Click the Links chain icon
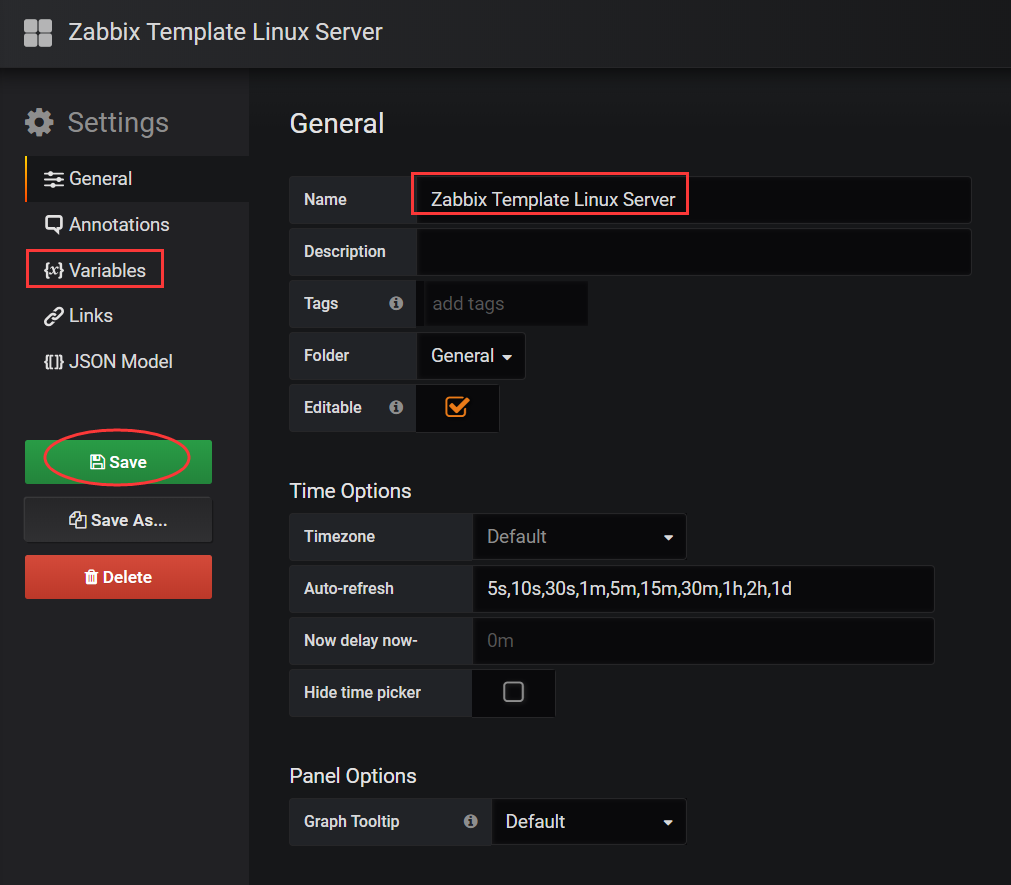The height and width of the screenshot is (885, 1011). (54, 316)
